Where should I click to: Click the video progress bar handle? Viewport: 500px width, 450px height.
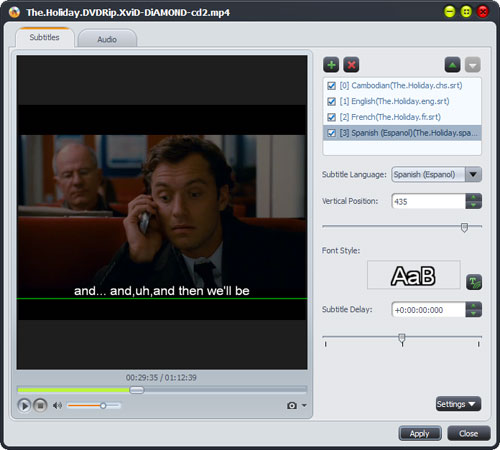(x=136, y=390)
